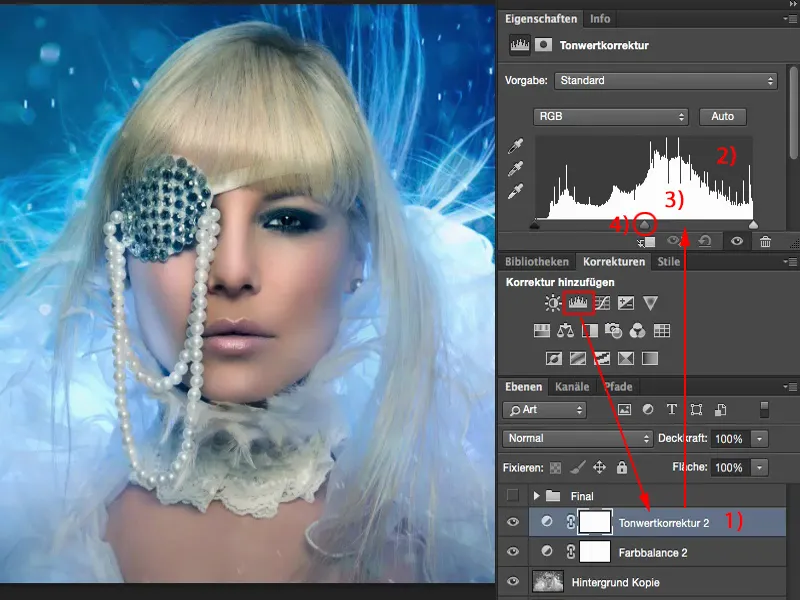Open the Vorgabe Standard dropdown
The image size is (800, 600).
[666, 81]
